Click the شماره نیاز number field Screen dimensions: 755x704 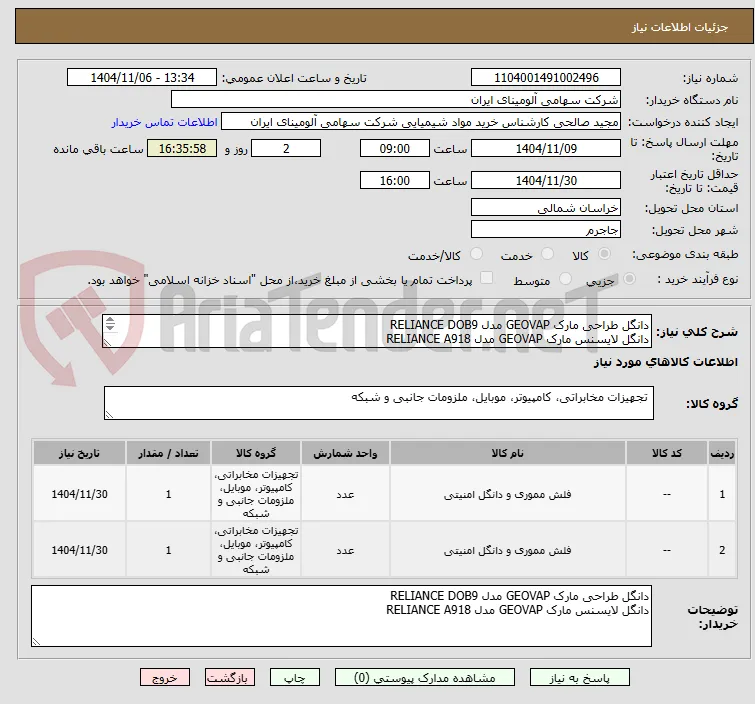coord(546,78)
